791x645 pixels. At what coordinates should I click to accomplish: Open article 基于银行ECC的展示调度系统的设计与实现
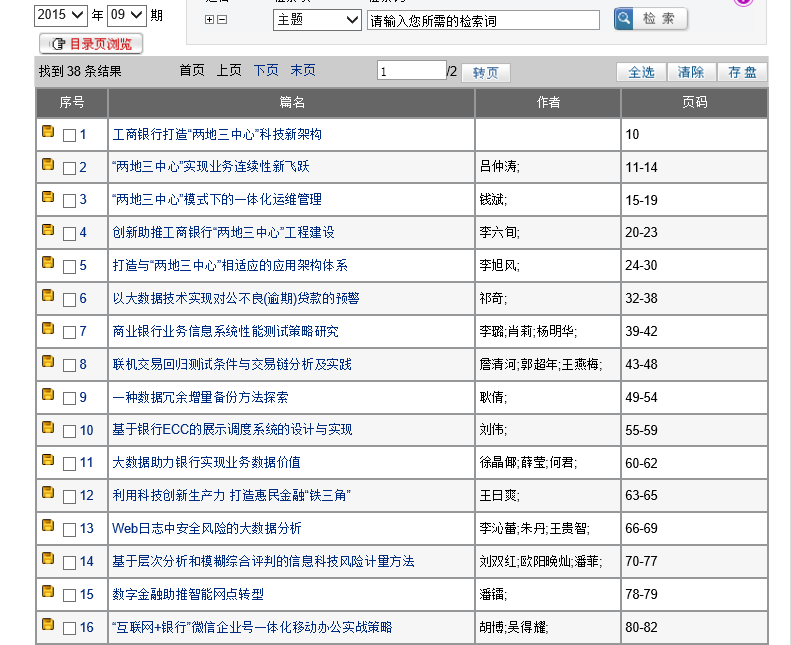pos(232,430)
